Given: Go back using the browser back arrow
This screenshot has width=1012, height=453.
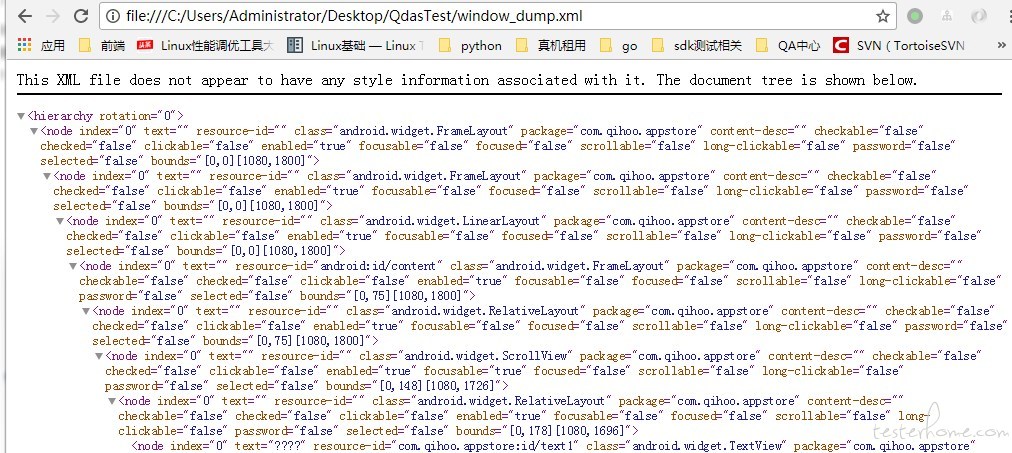Looking at the screenshot, I should (x=25, y=16).
